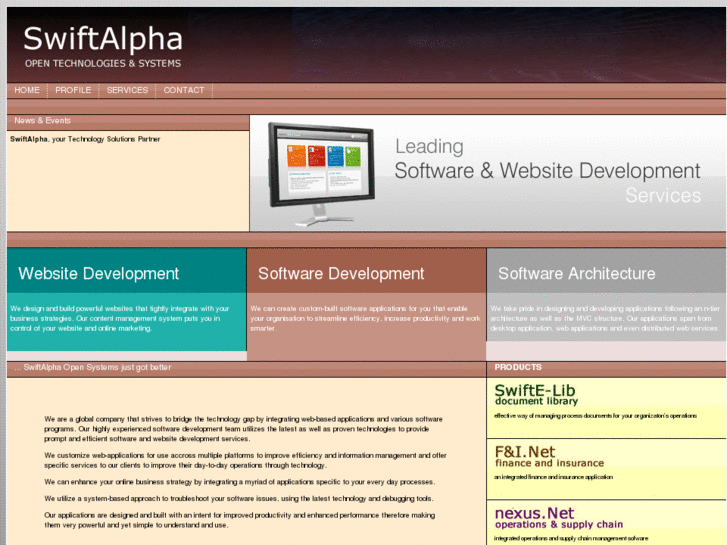Navigate to the CONTACT page
The width and height of the screenshot is (727, 545).
click(x=184, y=90)
